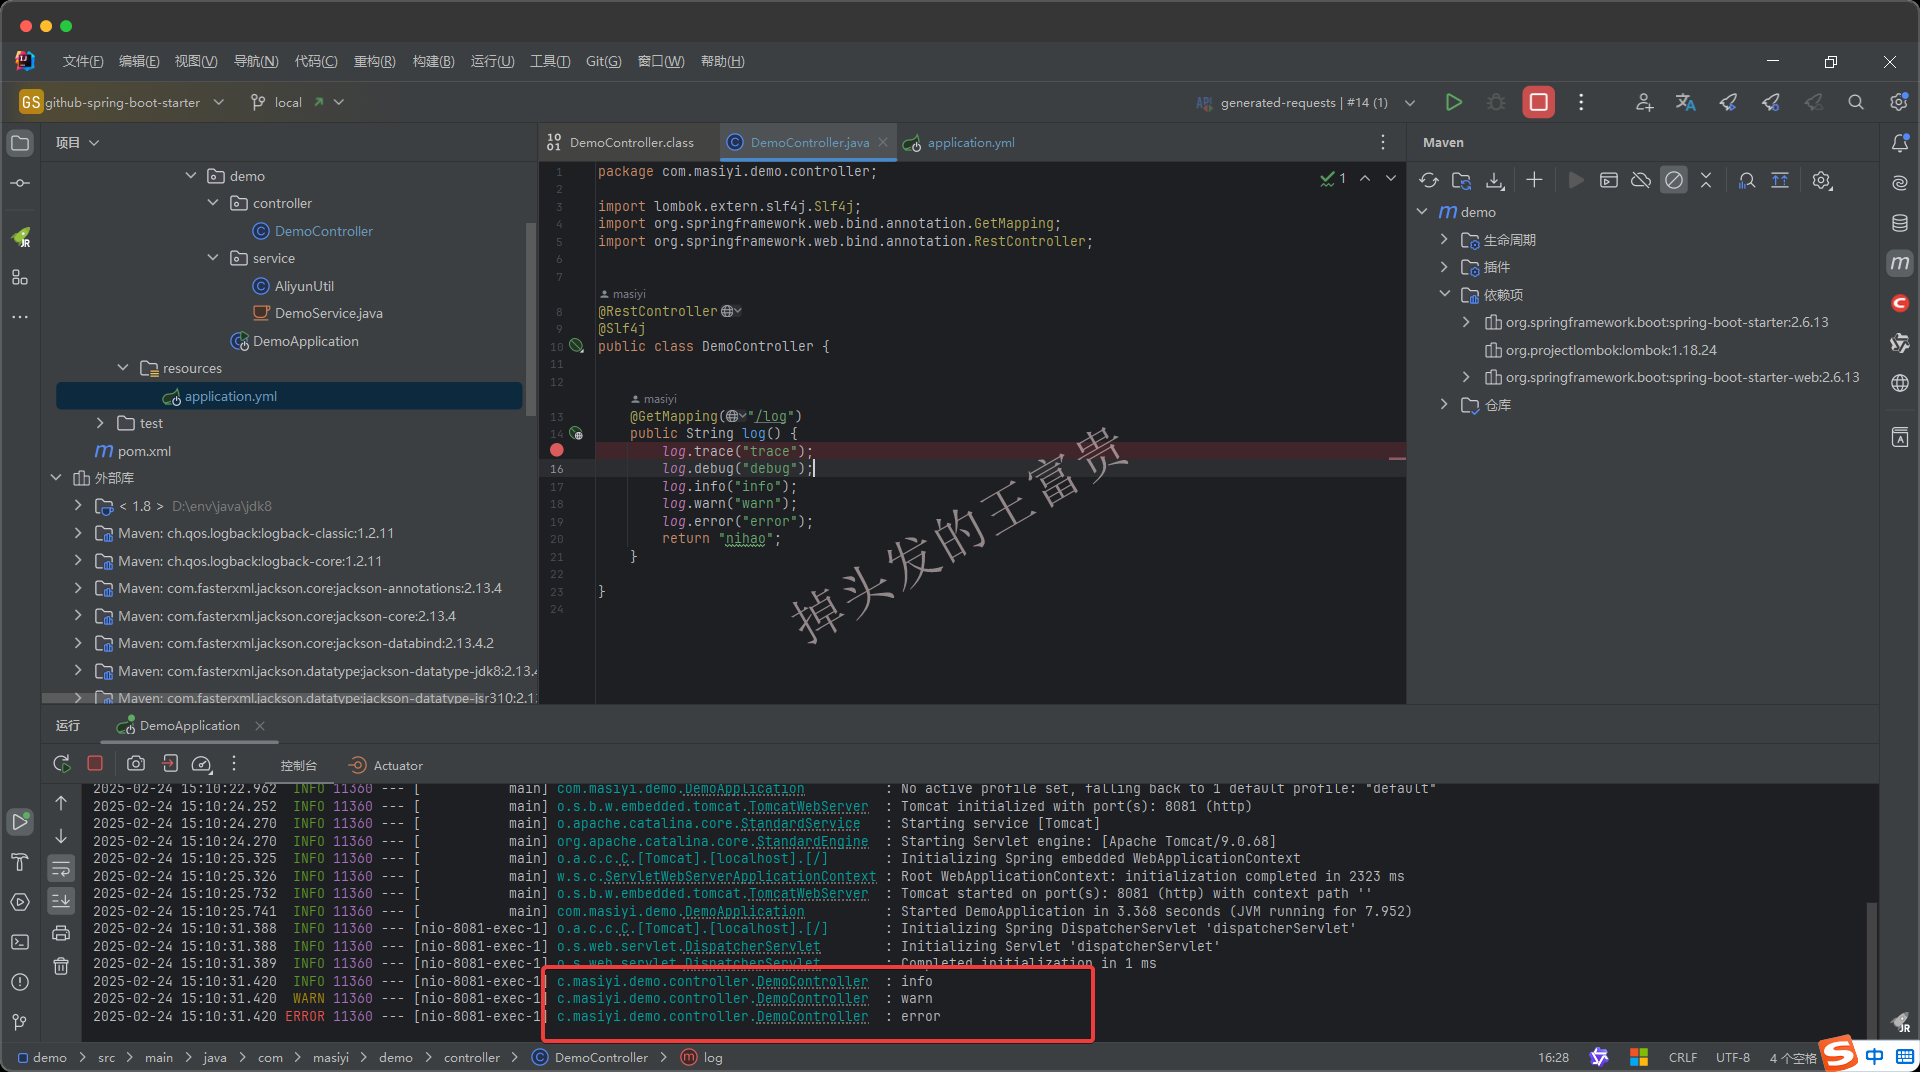Collapse the demo package folder
This screenshot has width=1920, height=1072.
tap(191, 176)
